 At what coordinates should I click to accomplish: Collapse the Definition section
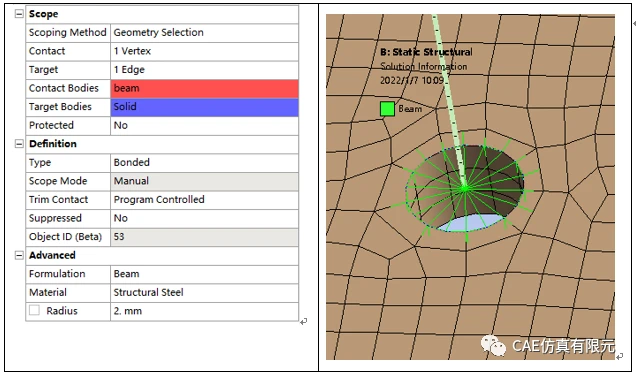click(x=19, y=144)
